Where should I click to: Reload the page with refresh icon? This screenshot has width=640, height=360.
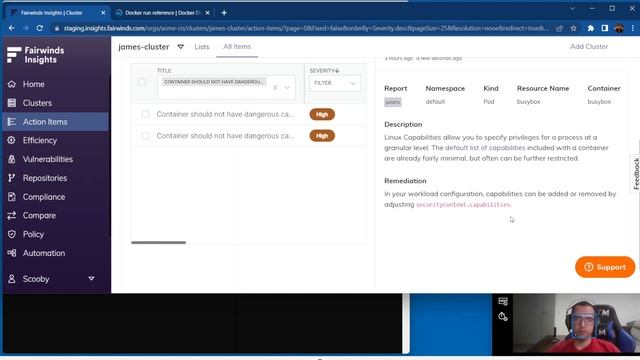[x=40, y=28]
